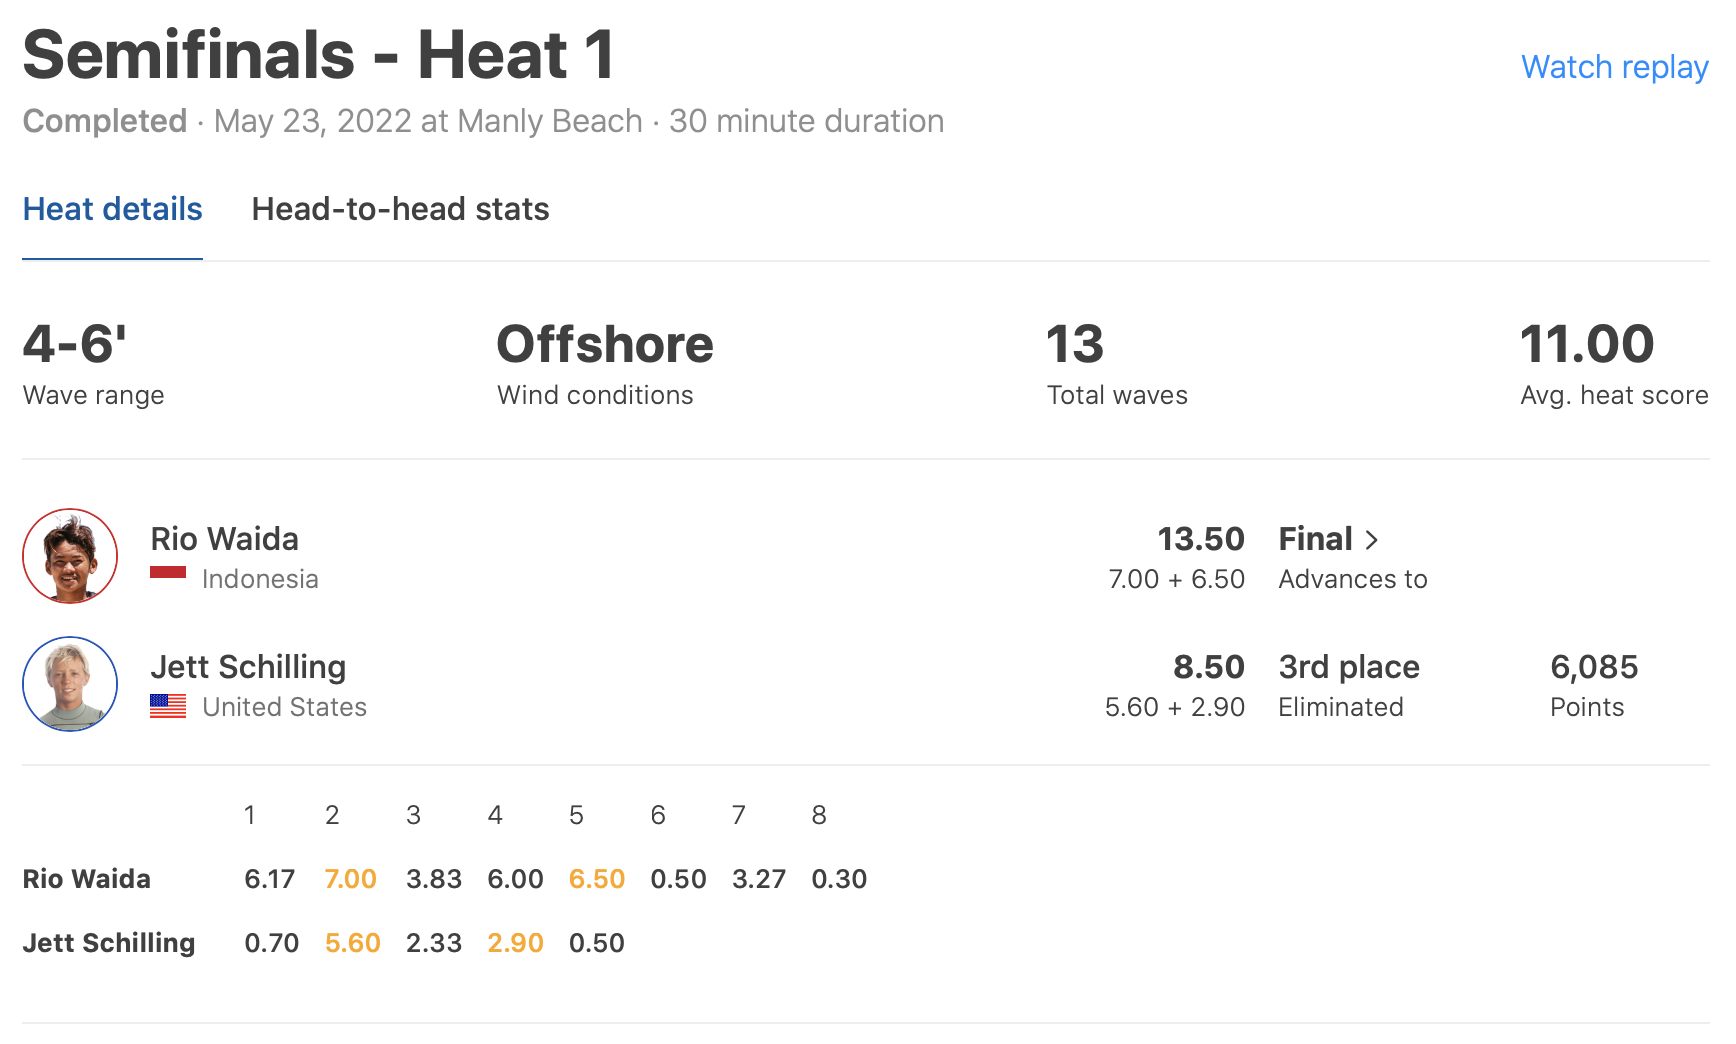Select Rio Waida's highlighted 7.00 wave score
1736x1044 pixels.
[x=350, y=879]
